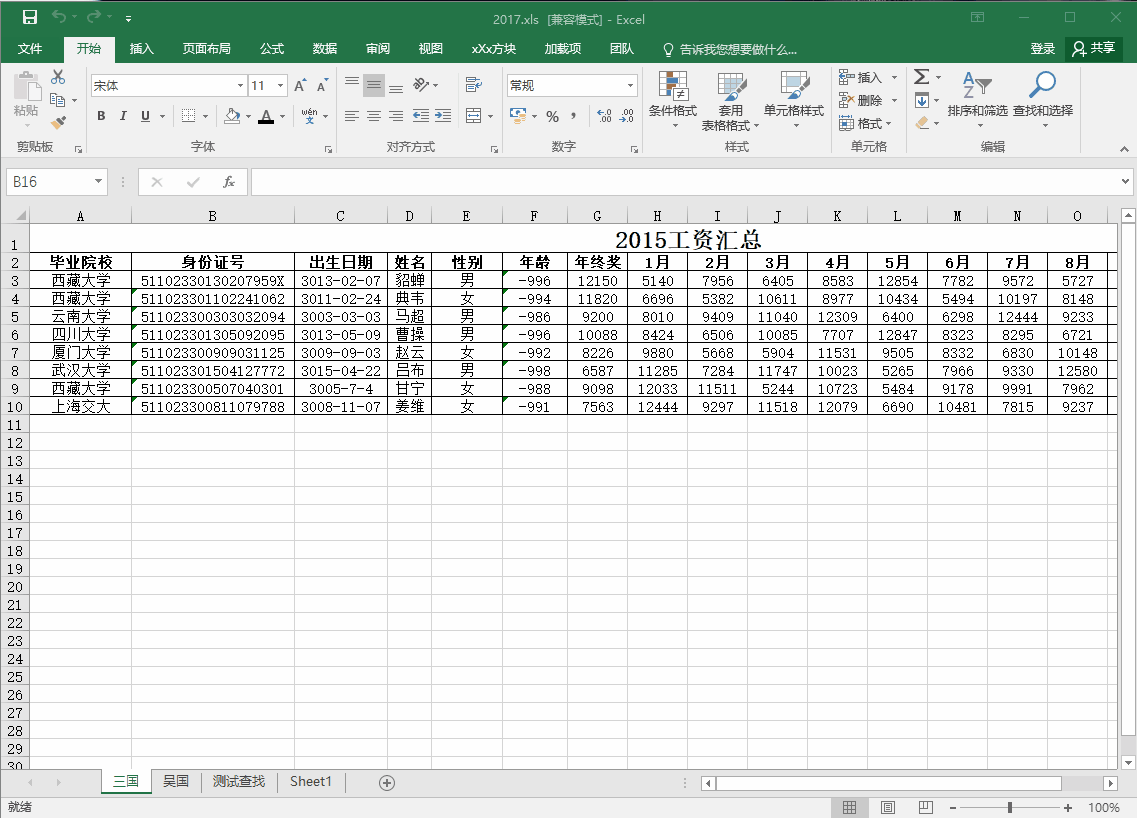Click the 格式 format cells button

864,123
